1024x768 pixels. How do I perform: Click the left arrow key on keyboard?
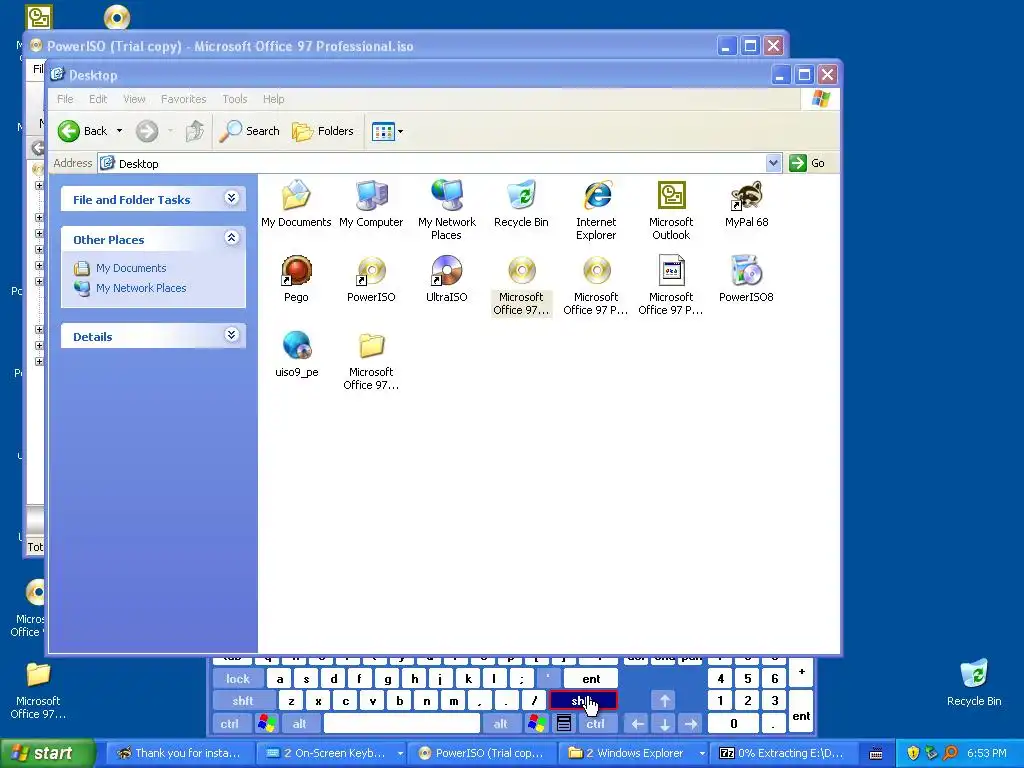coord(637,724)
